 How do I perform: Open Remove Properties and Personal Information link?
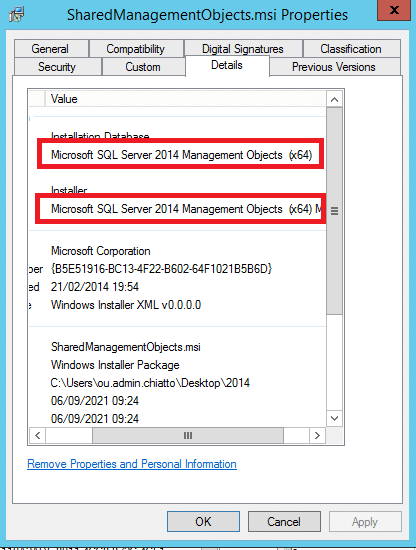[132, 464]
